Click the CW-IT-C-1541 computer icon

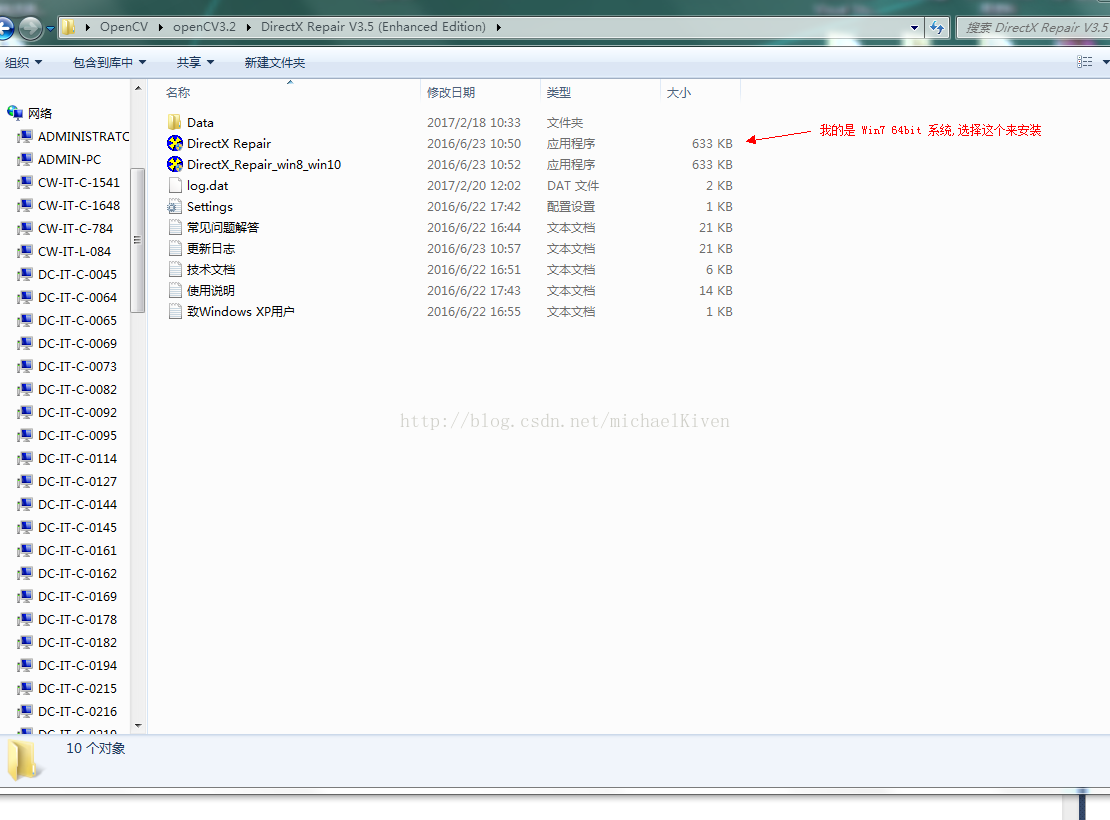[x=25, y=182]
